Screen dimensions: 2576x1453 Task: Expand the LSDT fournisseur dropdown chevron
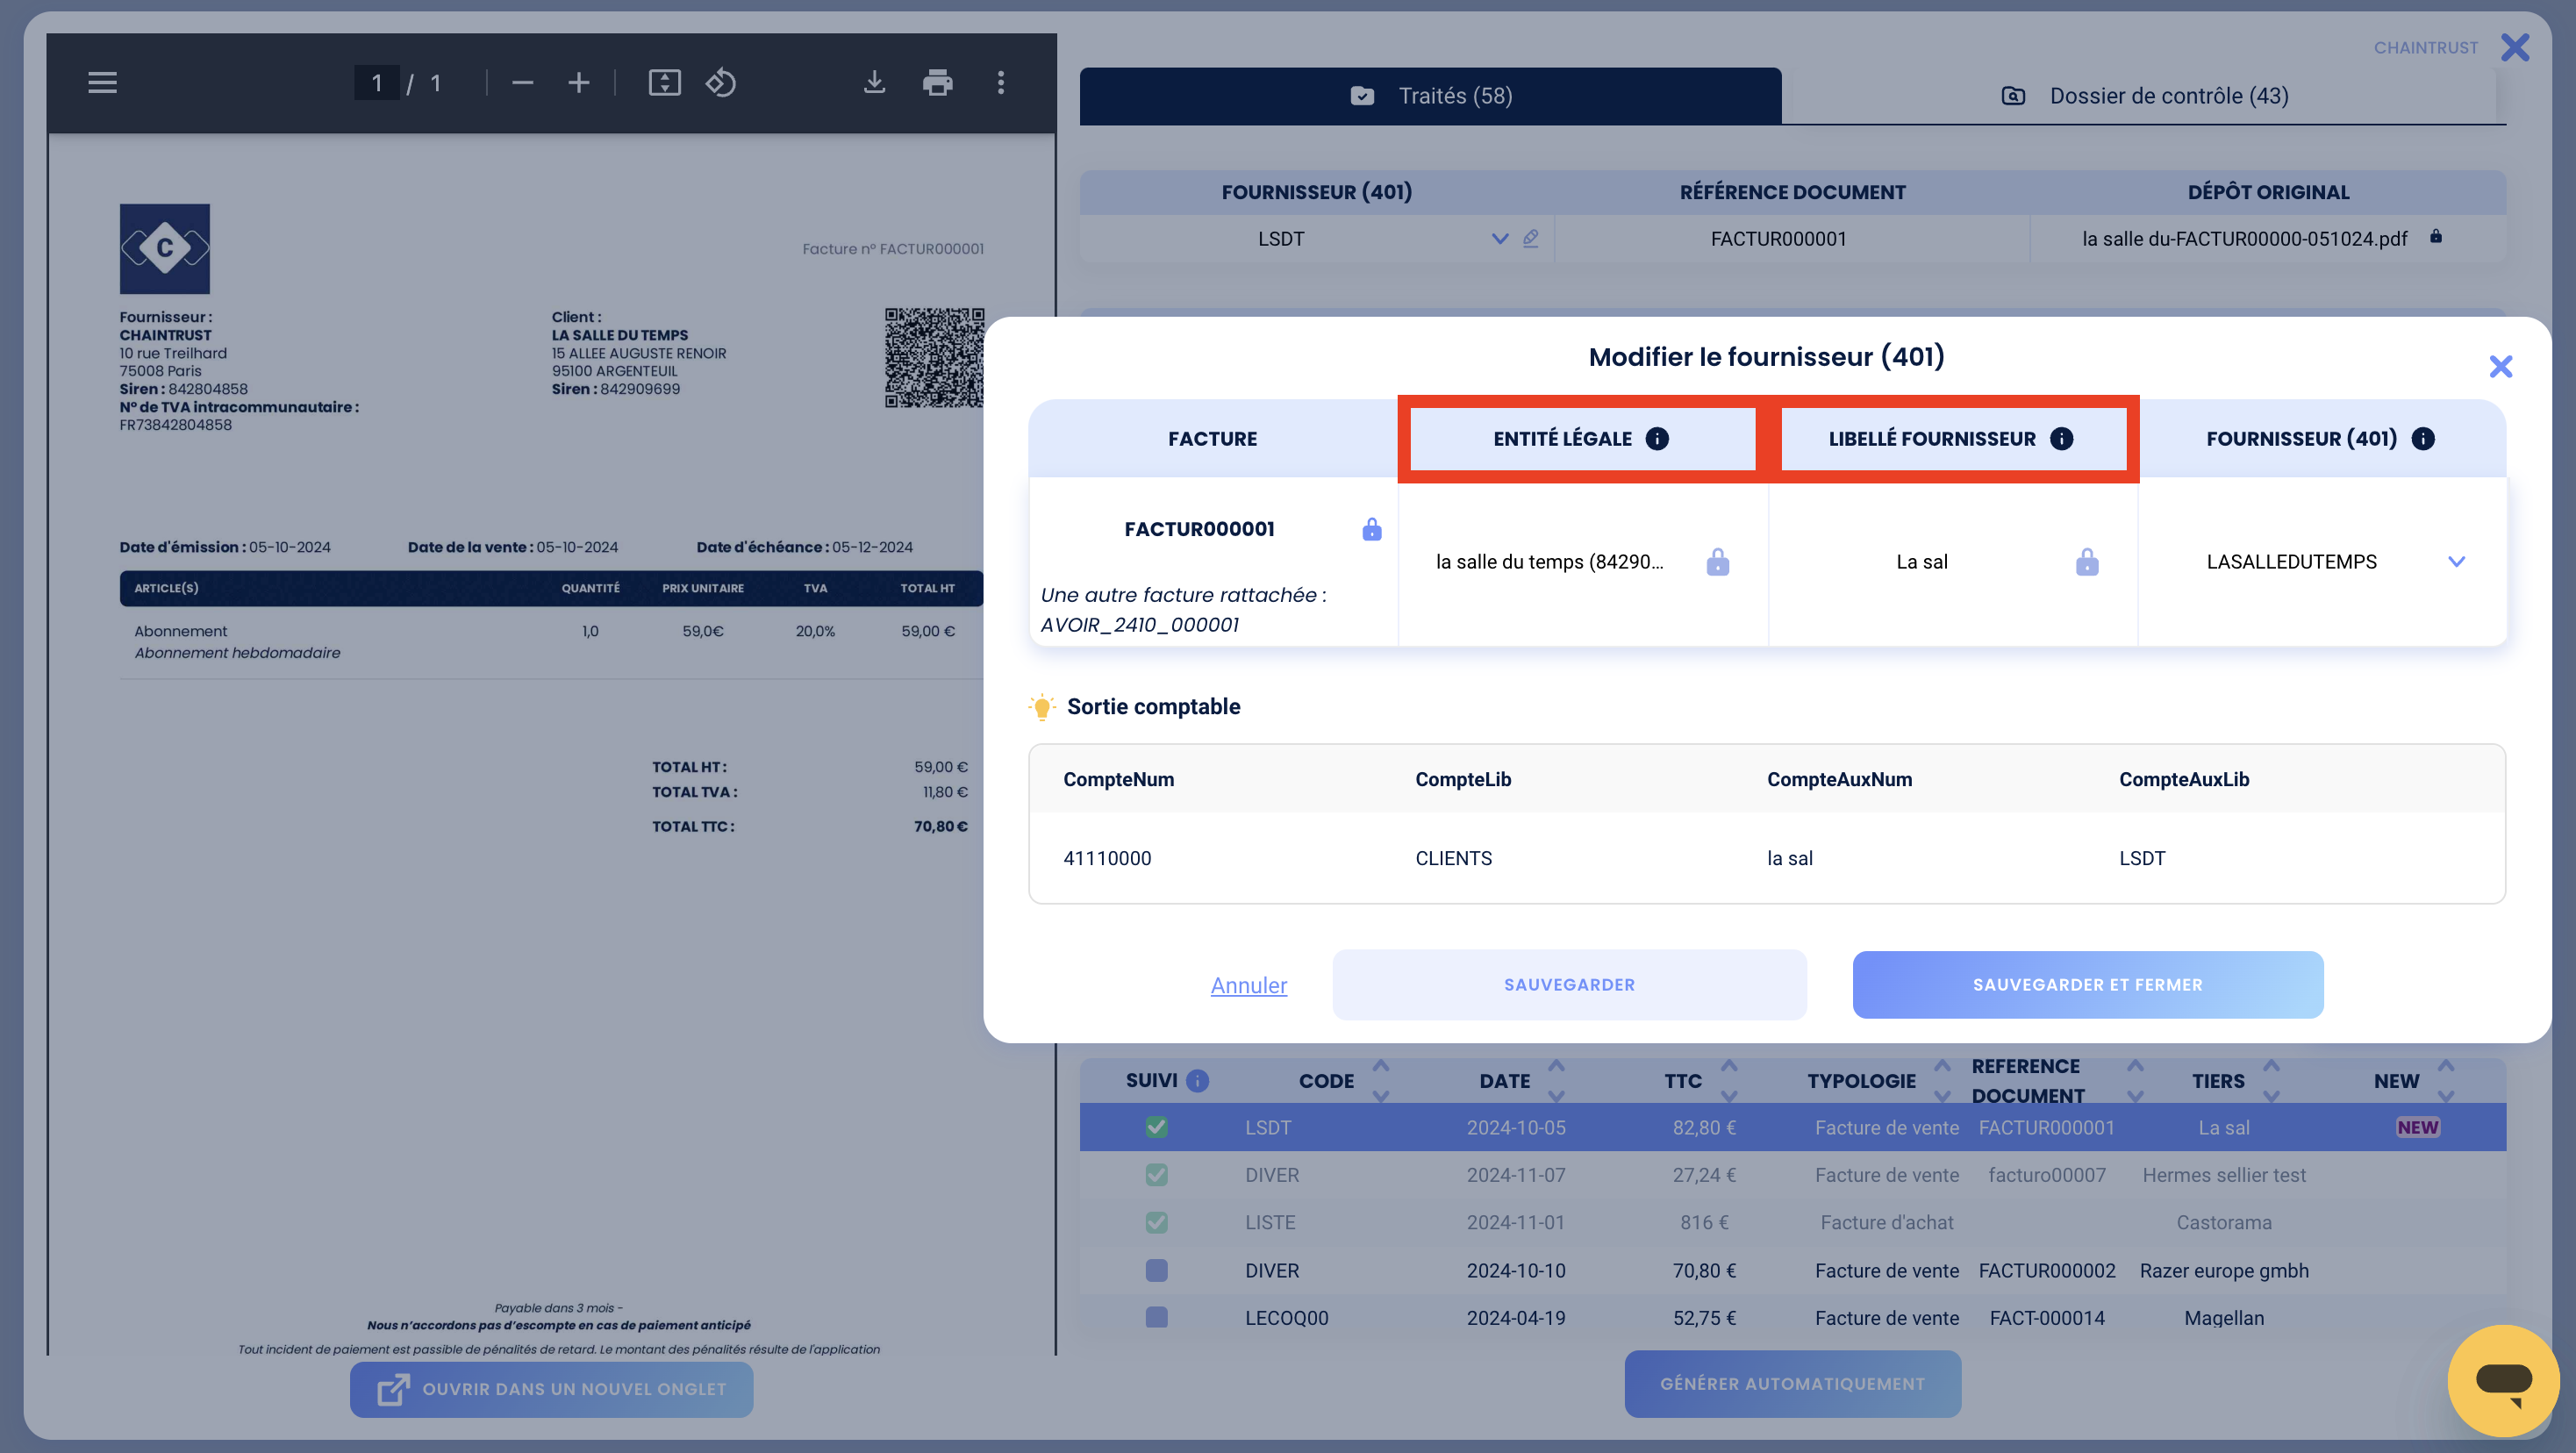[x=1499, y=239]
